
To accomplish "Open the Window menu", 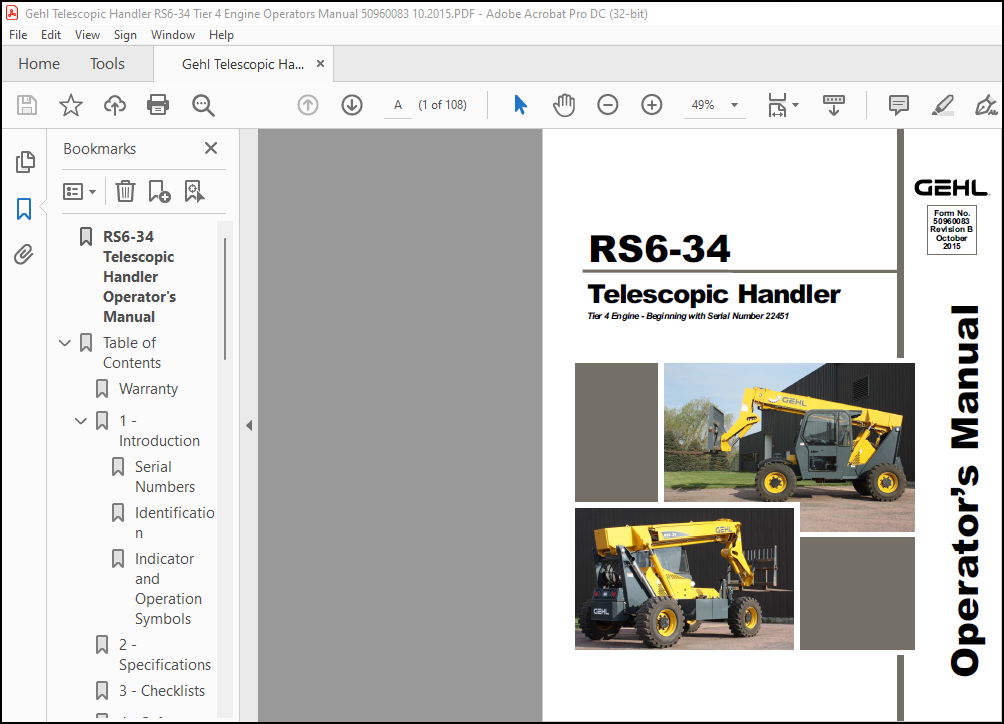I will tap(173, 35).
